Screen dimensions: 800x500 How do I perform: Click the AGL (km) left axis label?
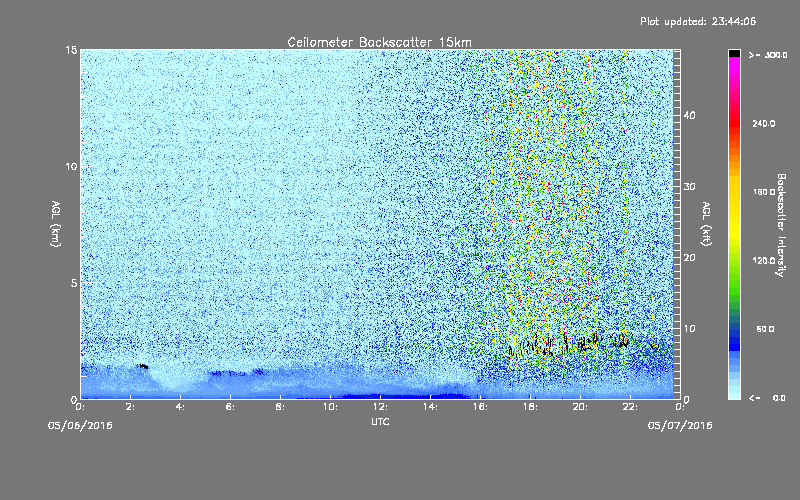(x=56, y=224)
